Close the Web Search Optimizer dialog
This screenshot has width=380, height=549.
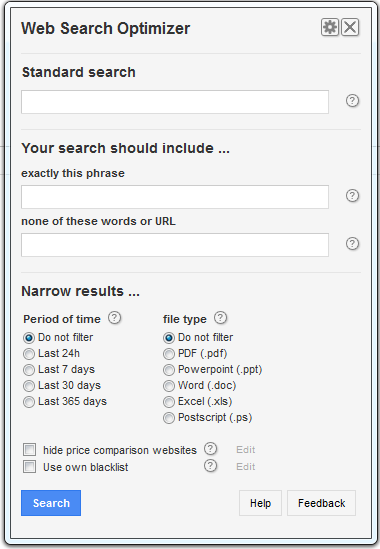[350, 27]
